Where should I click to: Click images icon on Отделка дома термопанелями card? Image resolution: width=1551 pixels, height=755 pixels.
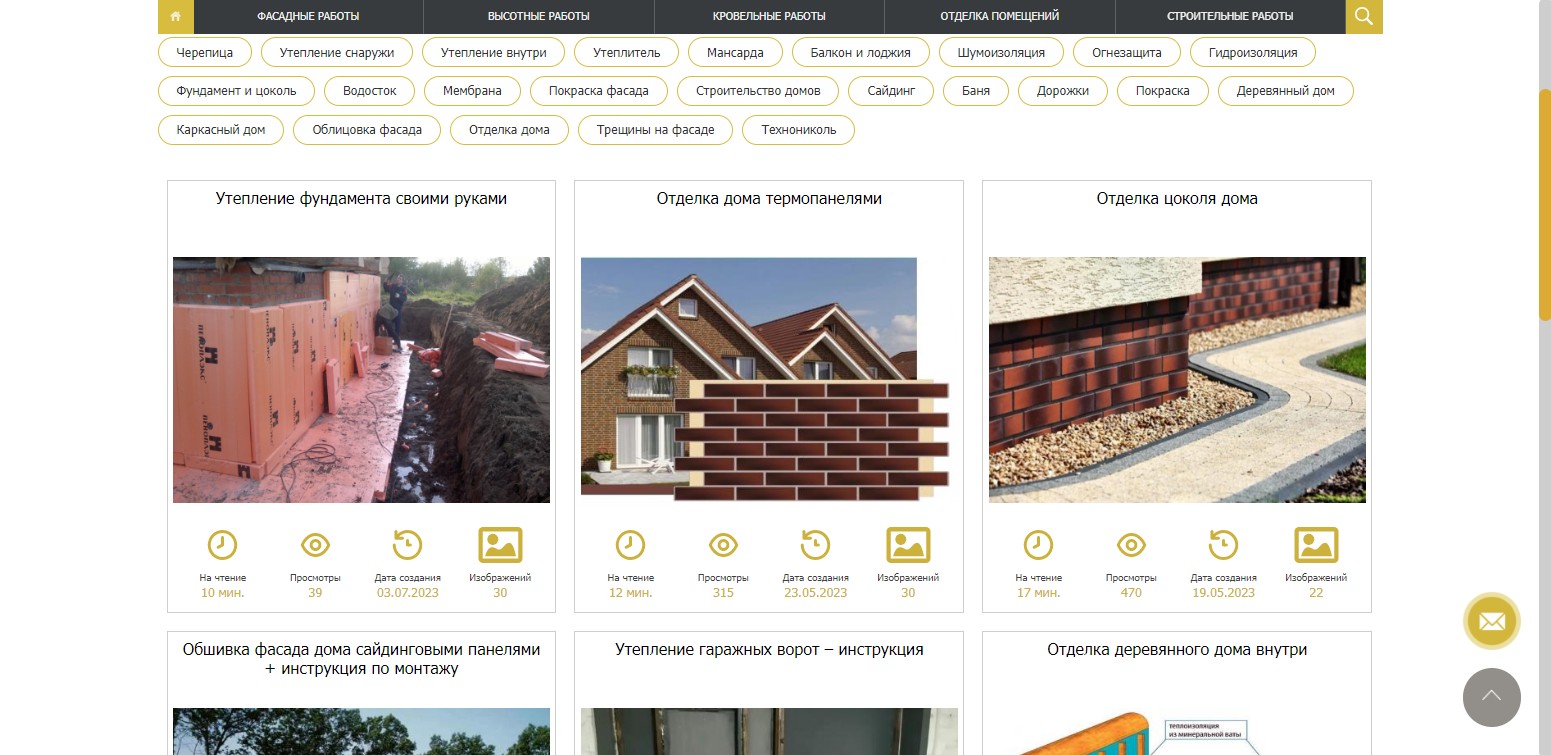908,545
